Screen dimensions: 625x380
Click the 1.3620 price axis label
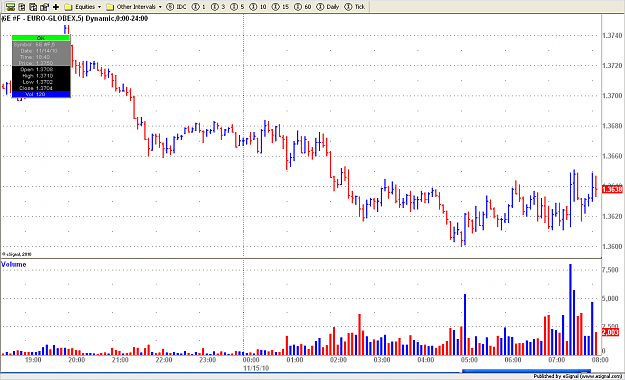(x=612, y=217)
